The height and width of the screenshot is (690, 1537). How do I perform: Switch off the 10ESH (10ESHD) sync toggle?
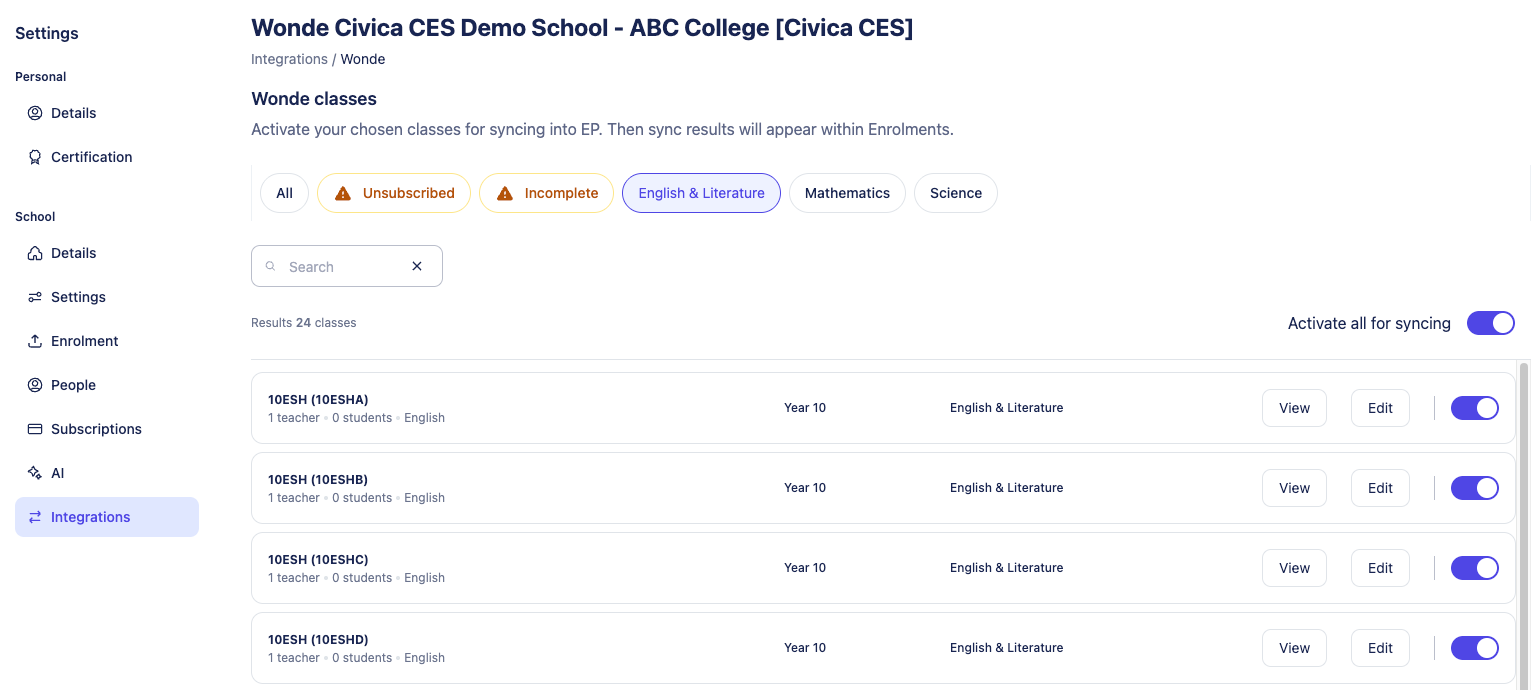(1474, 648)
